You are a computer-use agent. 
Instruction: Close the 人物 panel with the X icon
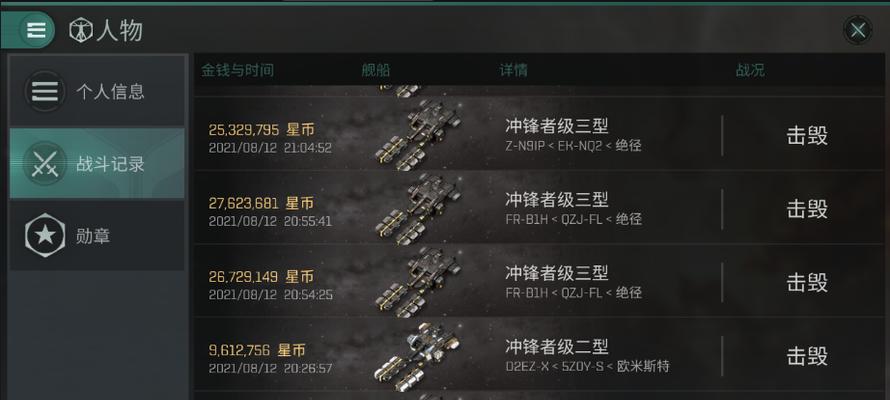coord(857,30)
